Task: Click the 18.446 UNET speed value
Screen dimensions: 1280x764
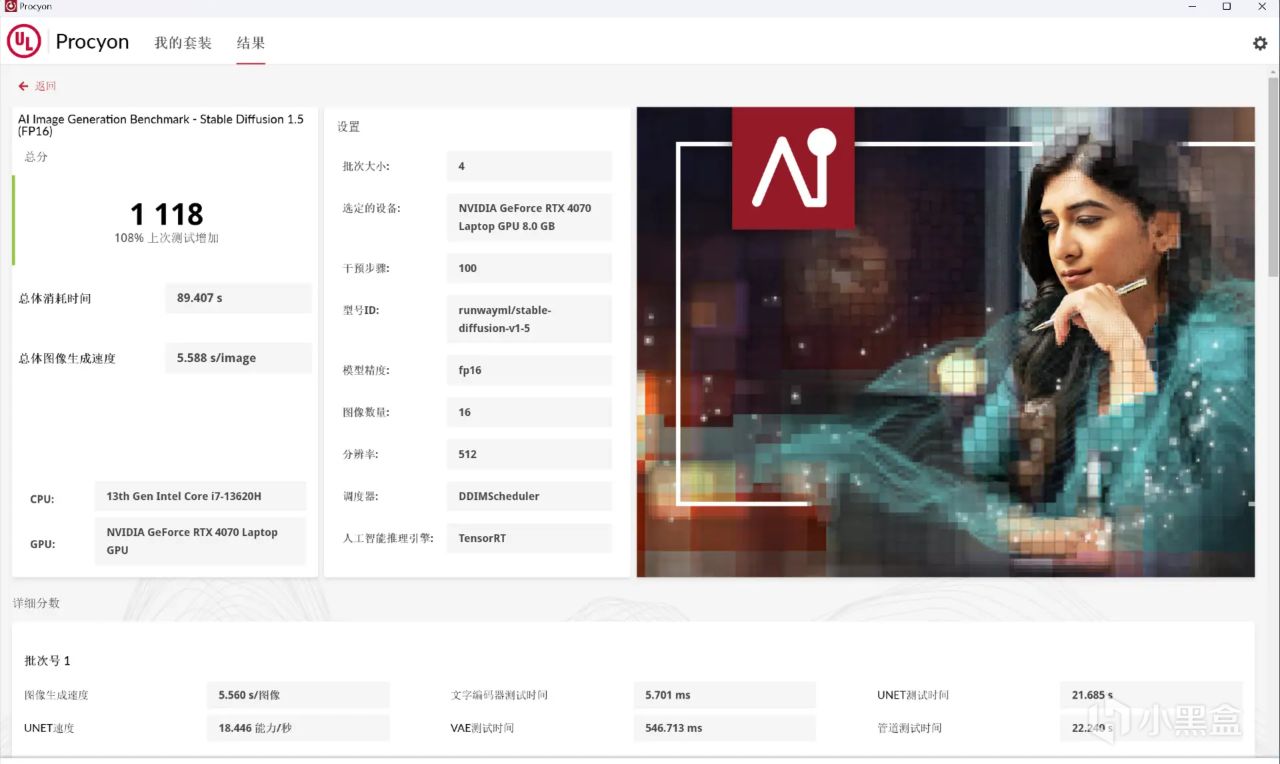Action: [298, 728]
